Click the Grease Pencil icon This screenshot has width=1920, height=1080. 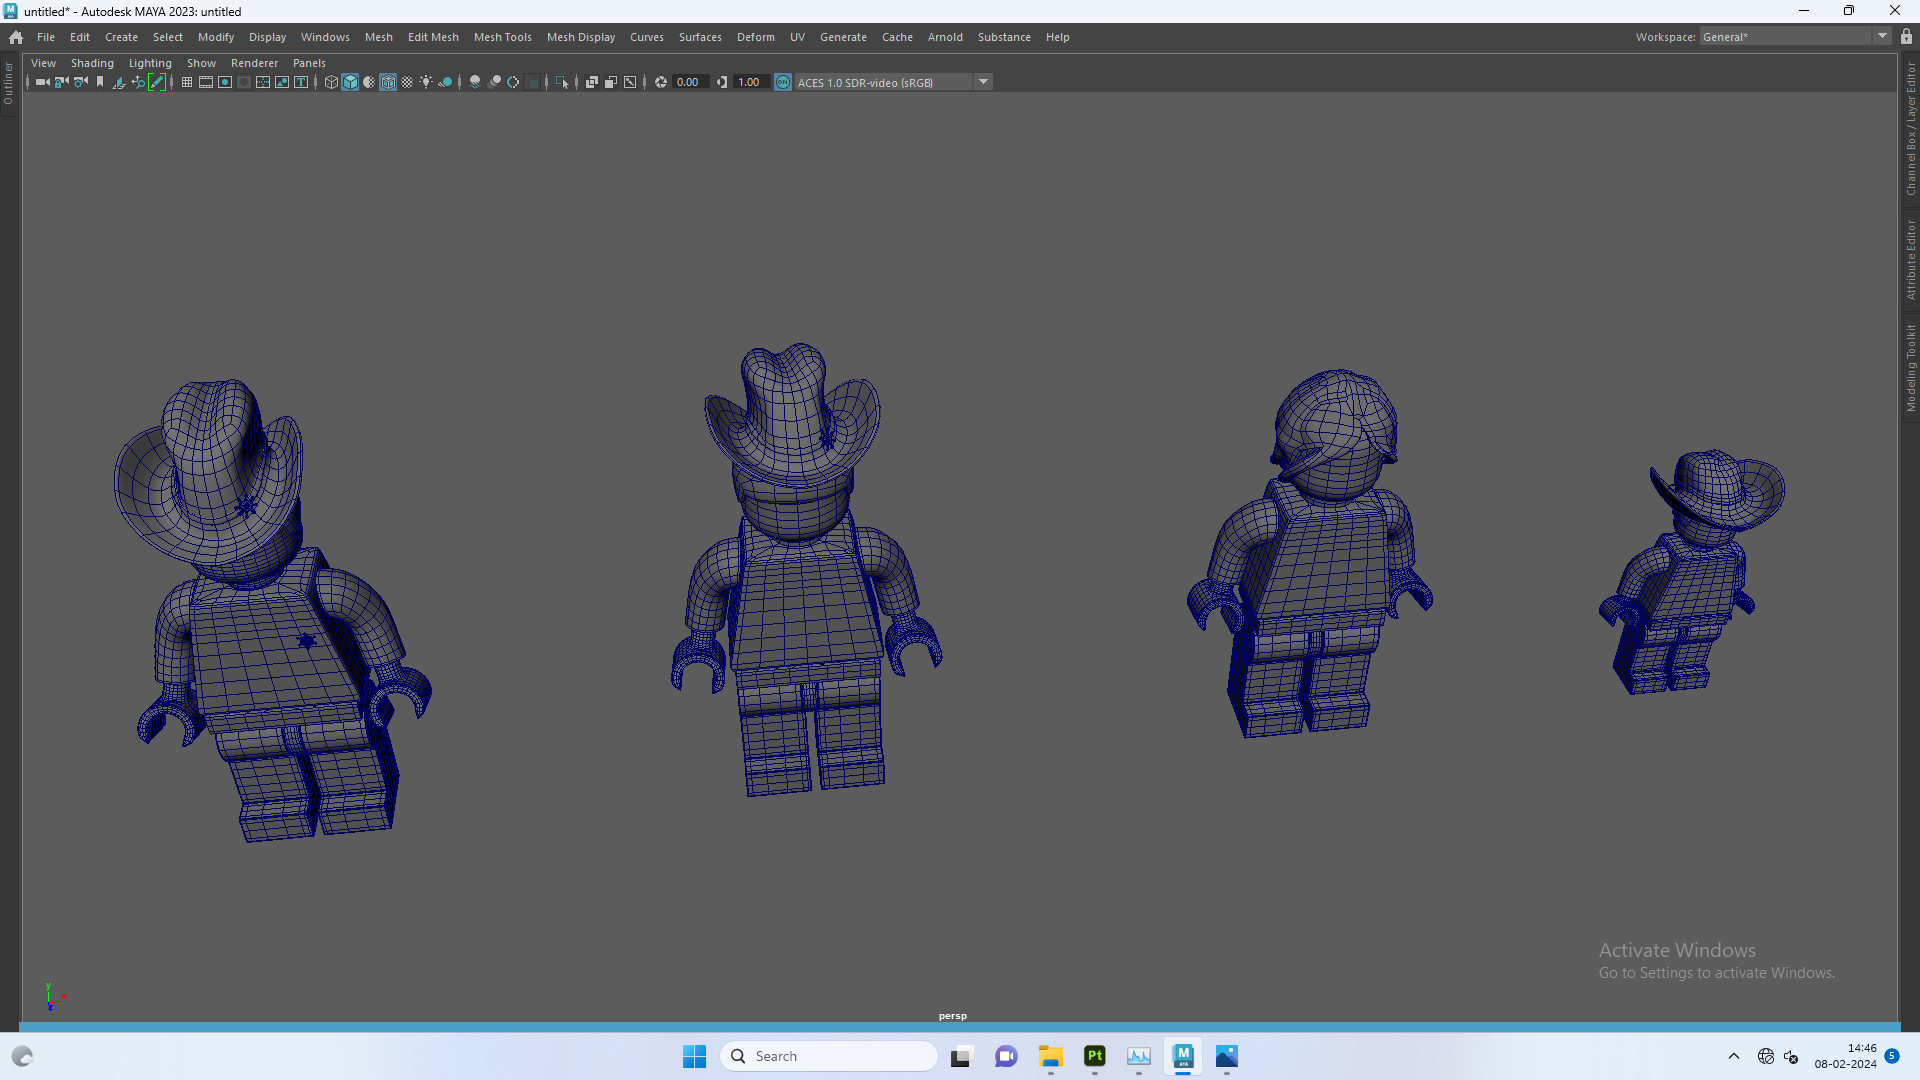(x=157, y=82)
